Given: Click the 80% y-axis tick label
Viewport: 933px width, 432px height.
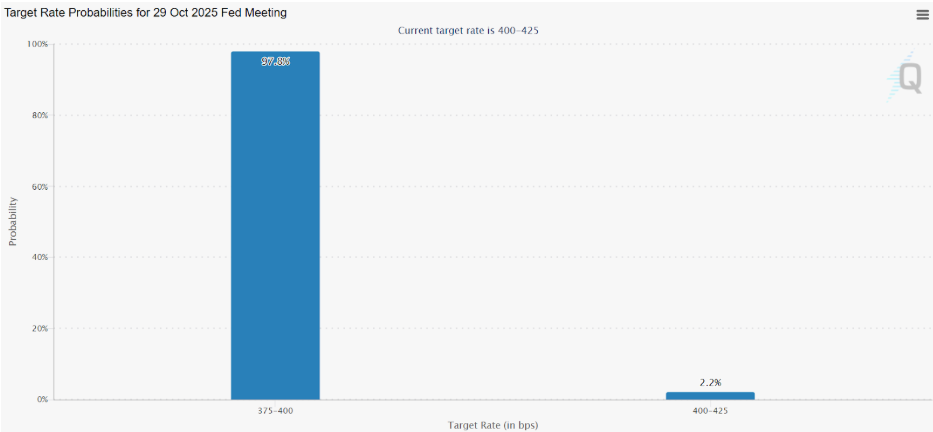Looking at the screenshot, I should (x=39, y=116).
